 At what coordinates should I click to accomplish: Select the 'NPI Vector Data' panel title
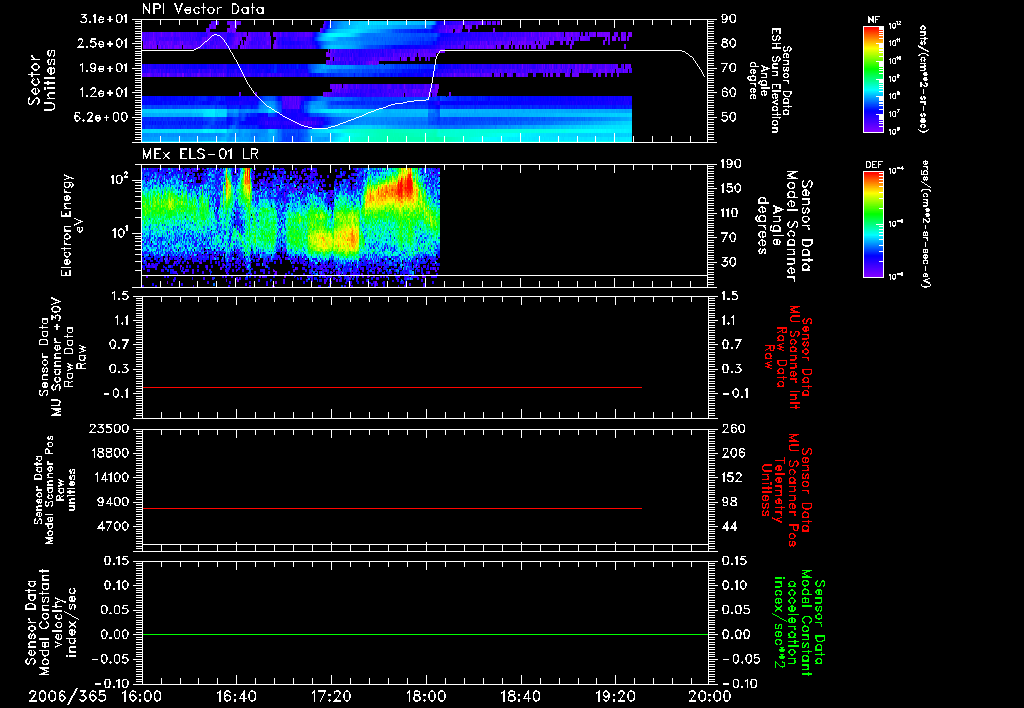pos(203,9)
